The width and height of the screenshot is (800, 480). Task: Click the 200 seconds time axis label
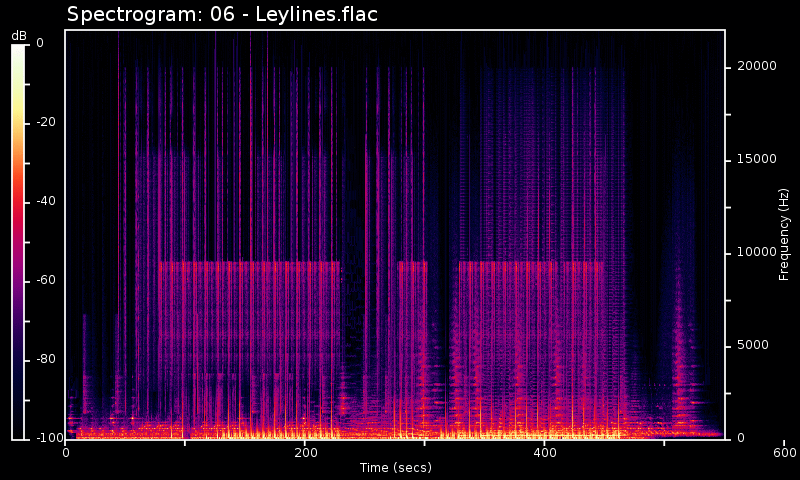pyautogui.click(x=305, y=453)
